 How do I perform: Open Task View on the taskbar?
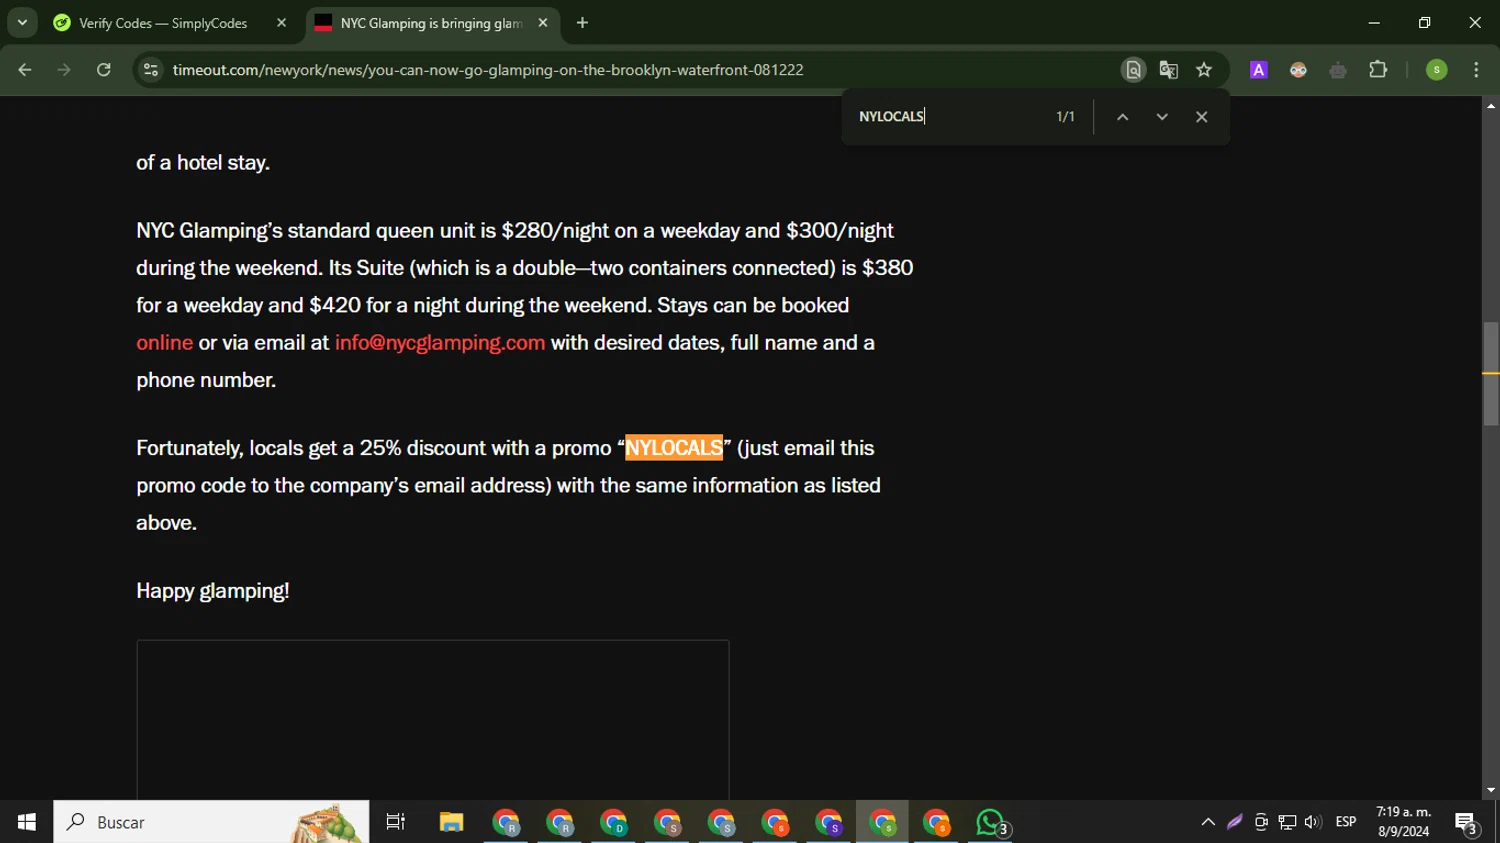click(396, 822)
